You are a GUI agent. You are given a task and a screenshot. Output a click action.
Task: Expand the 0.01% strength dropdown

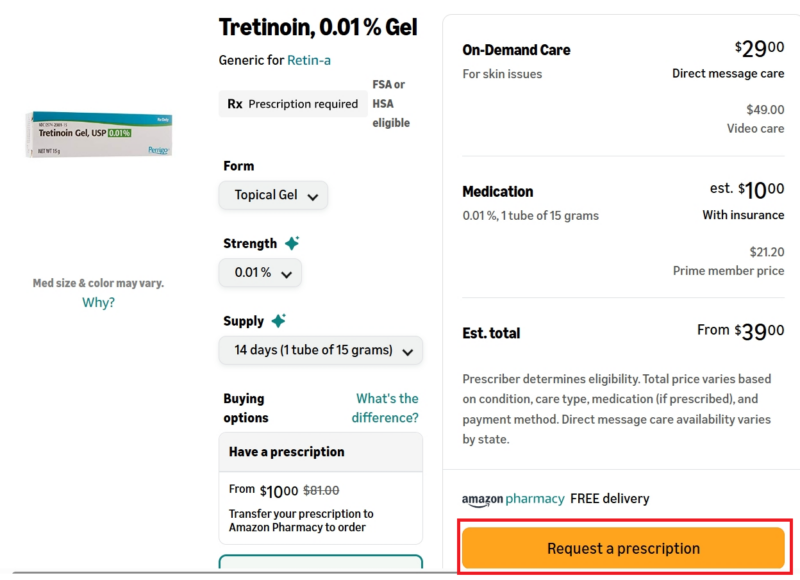click(x=260, y=273)
